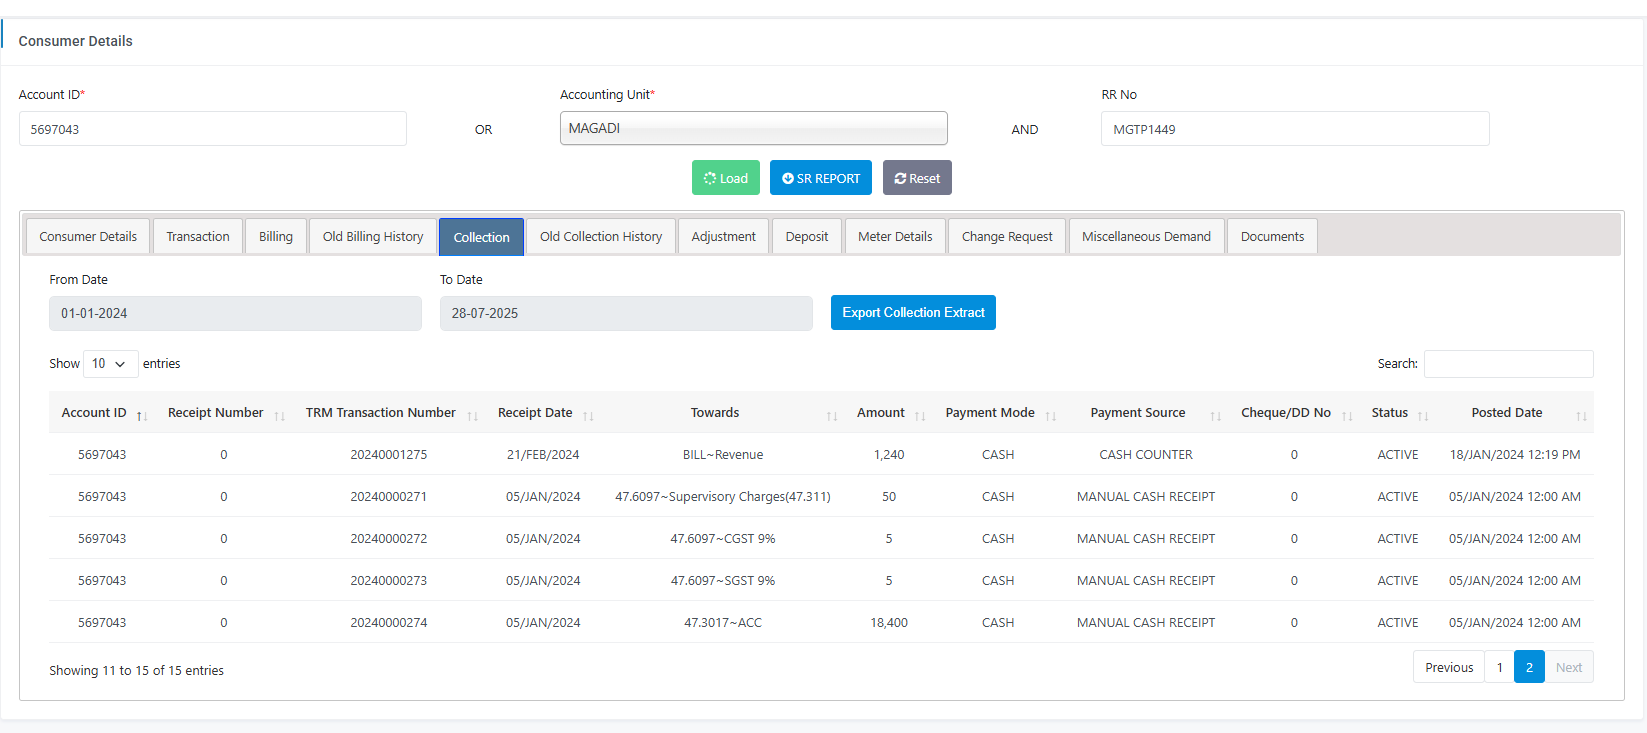Click the RR No input field
Image resolution: width=1647 pixels, height=733 pixels.
click(1294, 129)
